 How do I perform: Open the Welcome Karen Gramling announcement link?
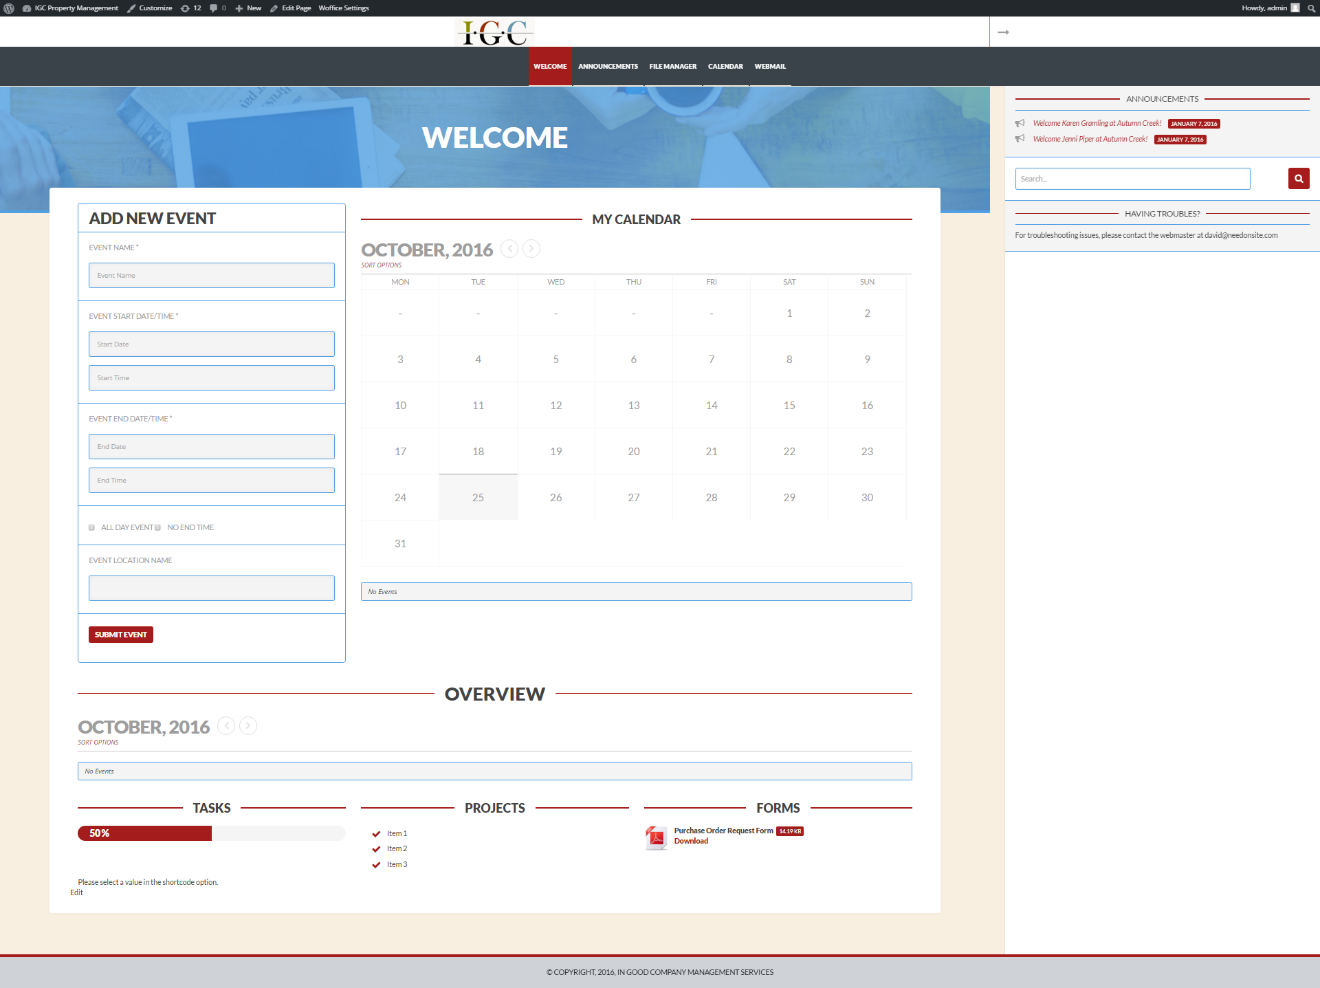click(x=1096, y=124)
